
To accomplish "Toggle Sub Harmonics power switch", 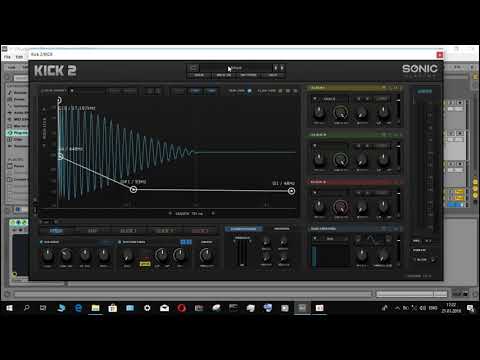I will pyautogui.click(x=119, y=242).
